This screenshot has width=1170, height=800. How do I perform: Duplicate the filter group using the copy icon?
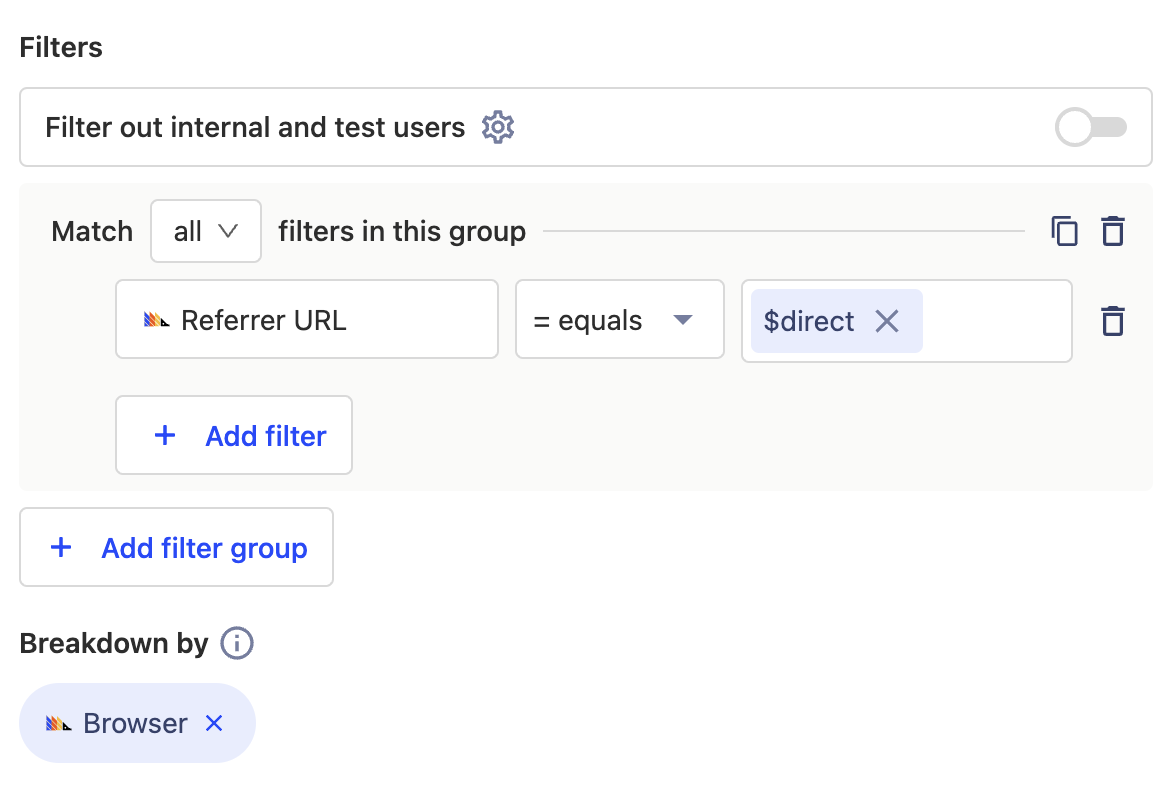[x=1065, y=231]
